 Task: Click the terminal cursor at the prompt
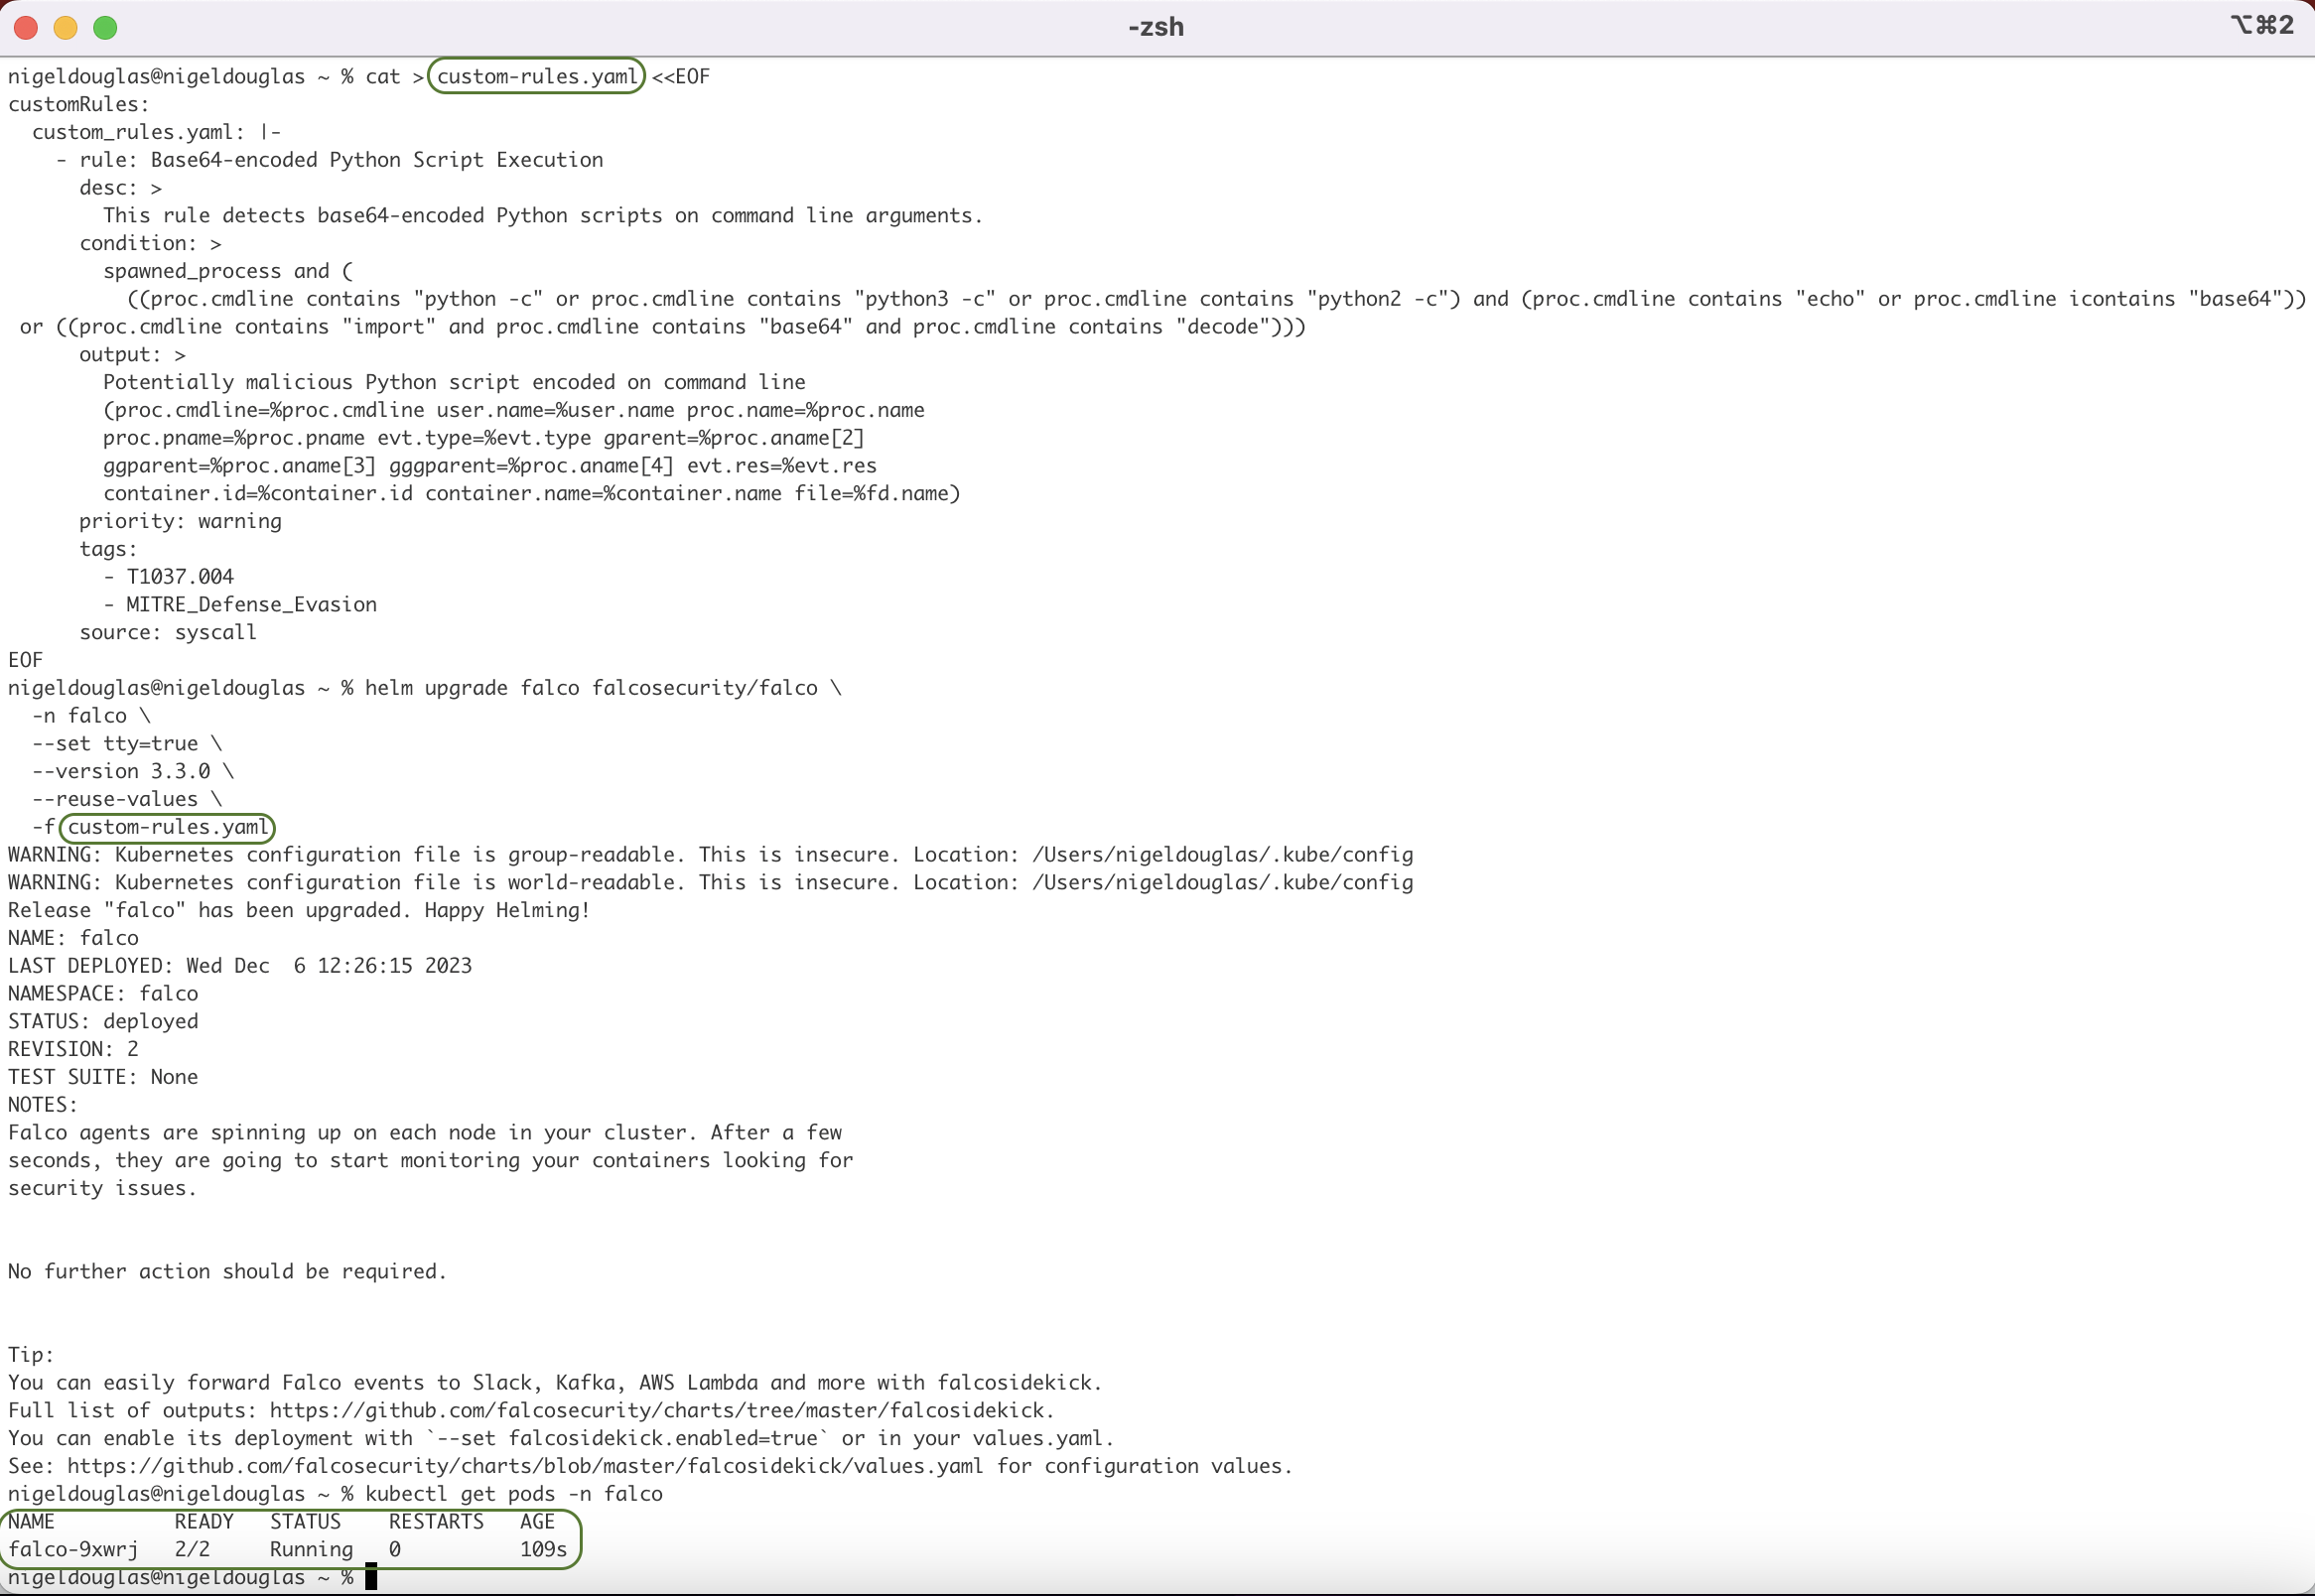point(371,1577)
